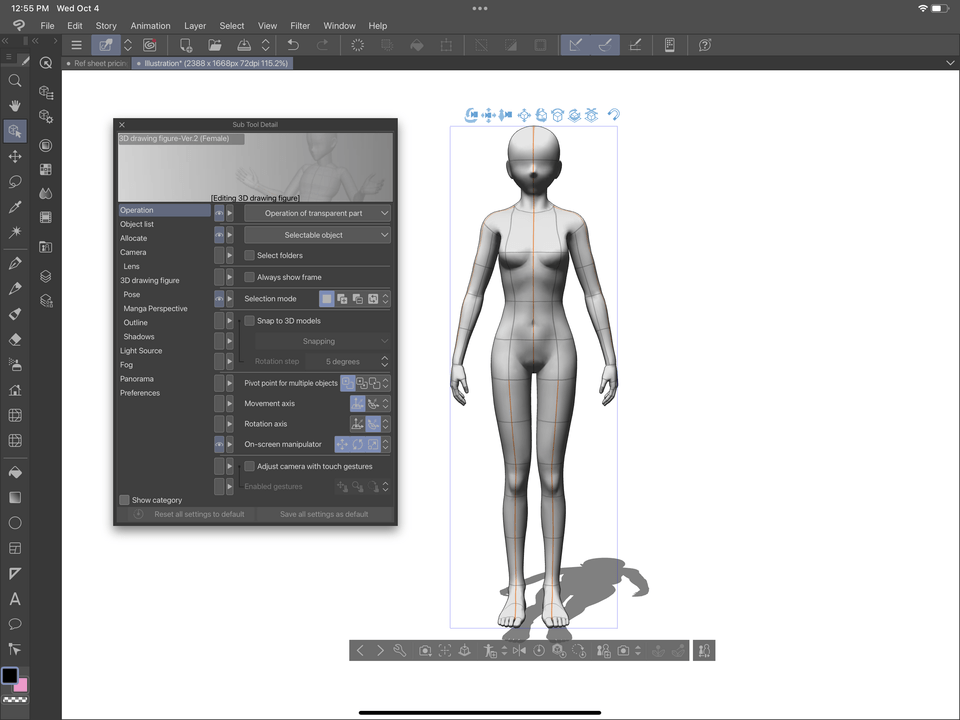Open the Selectable object dropdown
Screen dimensions: 960x720
point(317,235)
